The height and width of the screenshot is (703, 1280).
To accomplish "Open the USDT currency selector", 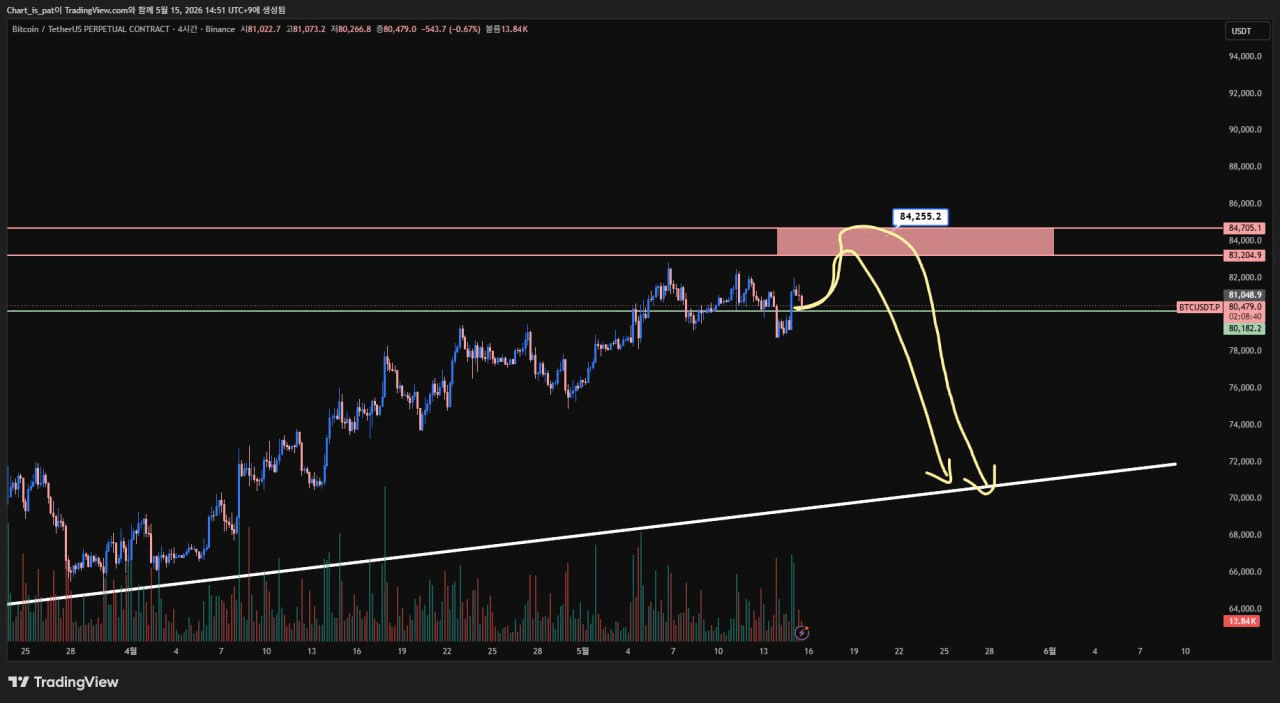I will tap(1241, 31).
